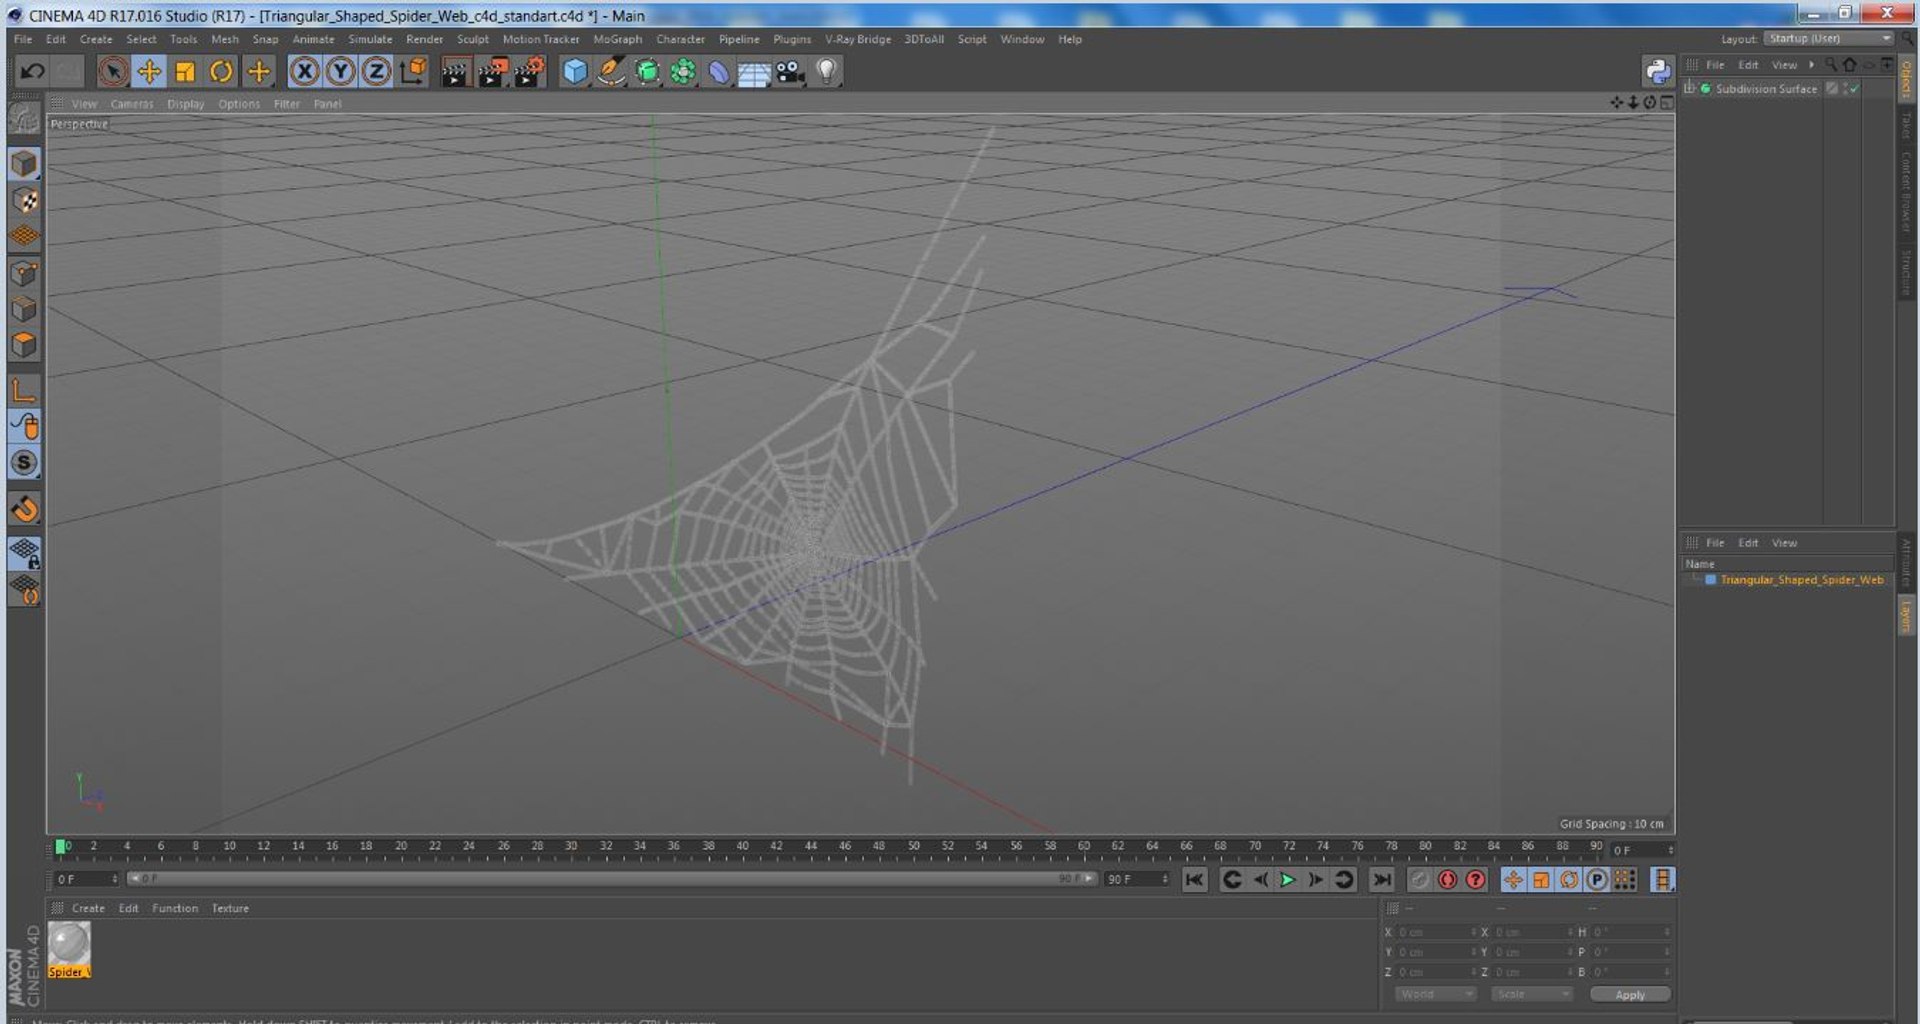The width and height of the screenshot is (1920, 1024).
Task: Click the Enable Axis icon in left toolbar
Action: 24,390
